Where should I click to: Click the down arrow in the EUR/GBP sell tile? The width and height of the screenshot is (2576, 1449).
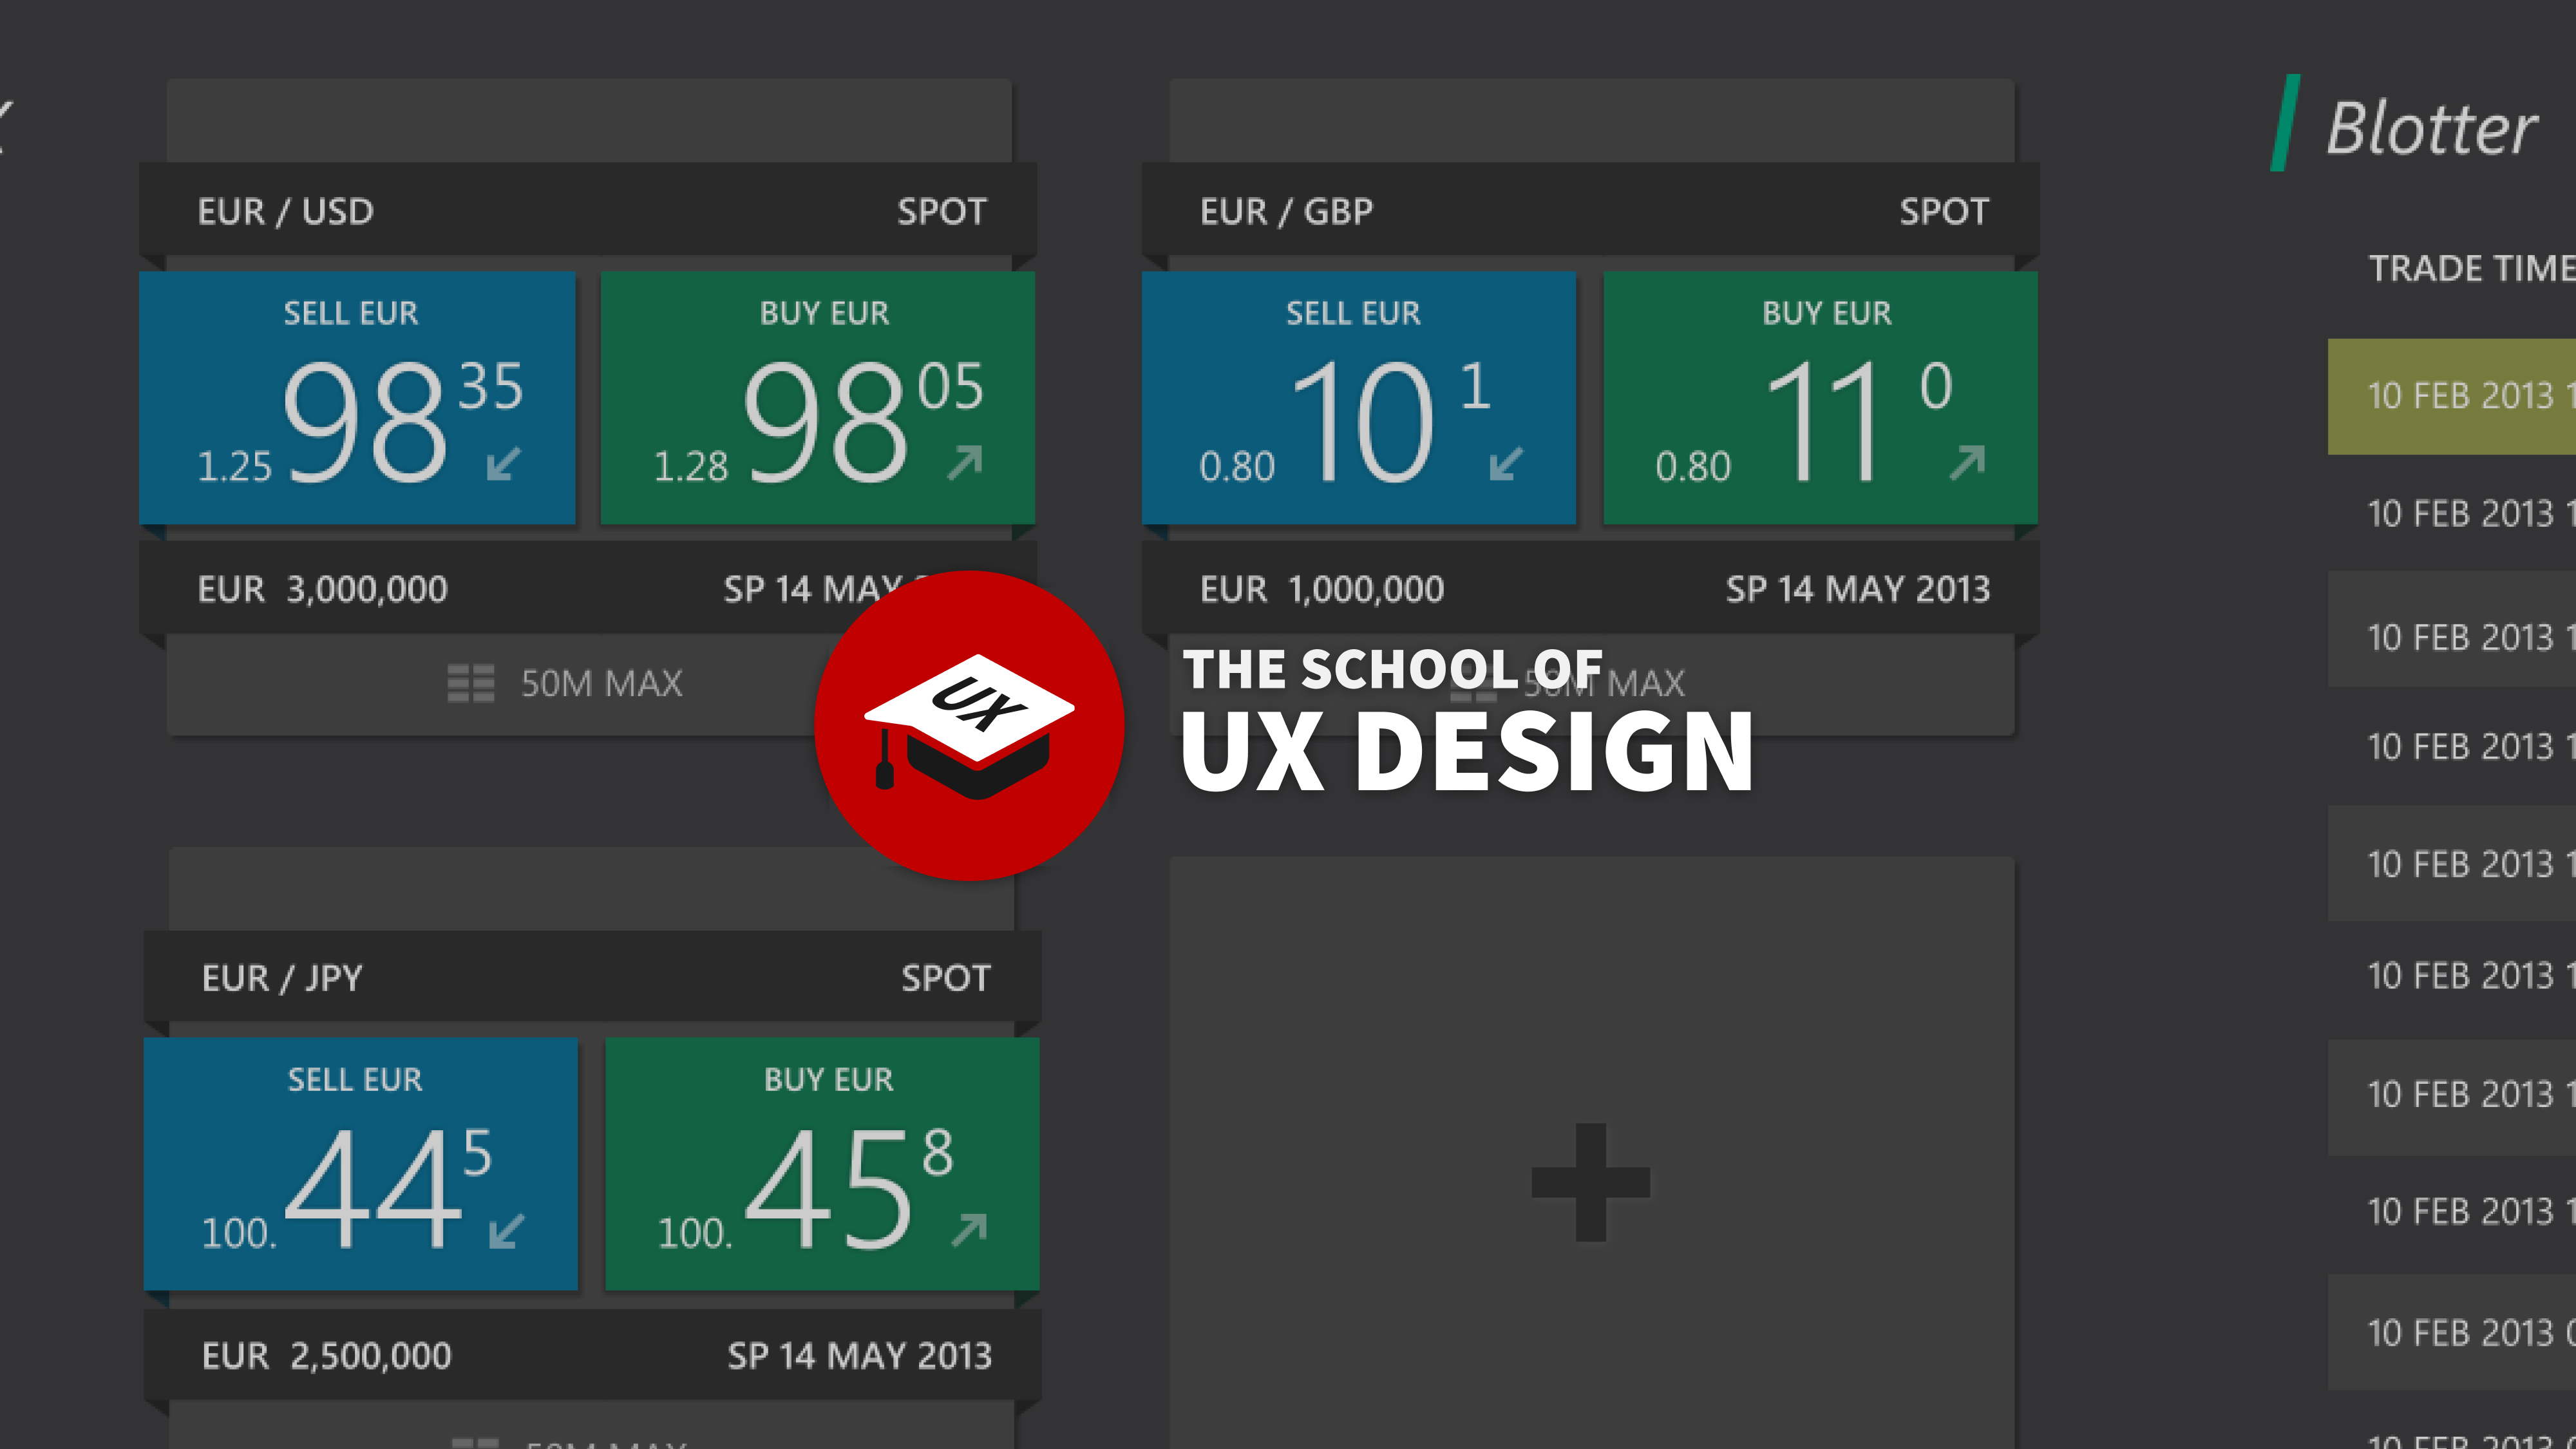(x=1506, y=463)
